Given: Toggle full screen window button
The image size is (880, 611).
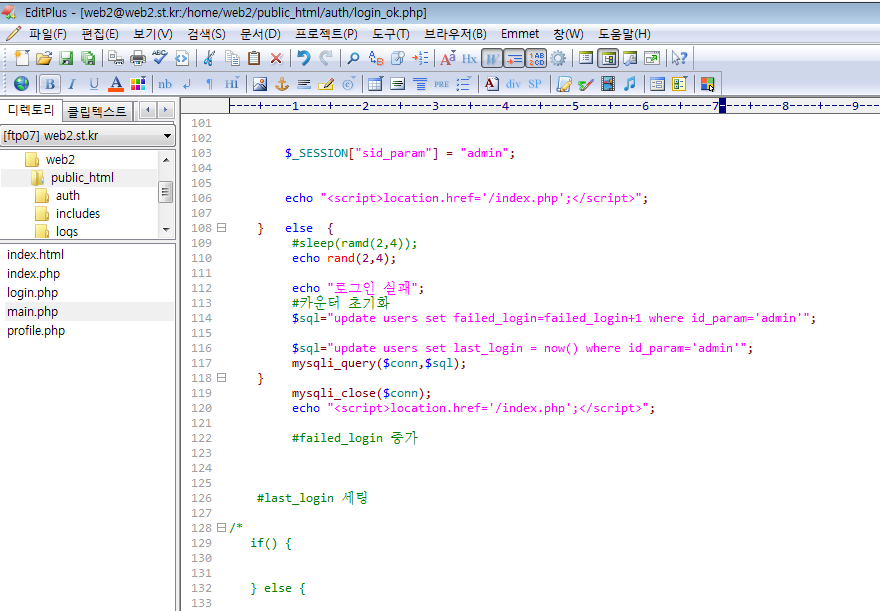Looking at the screenshot, I should coord(652,58).
